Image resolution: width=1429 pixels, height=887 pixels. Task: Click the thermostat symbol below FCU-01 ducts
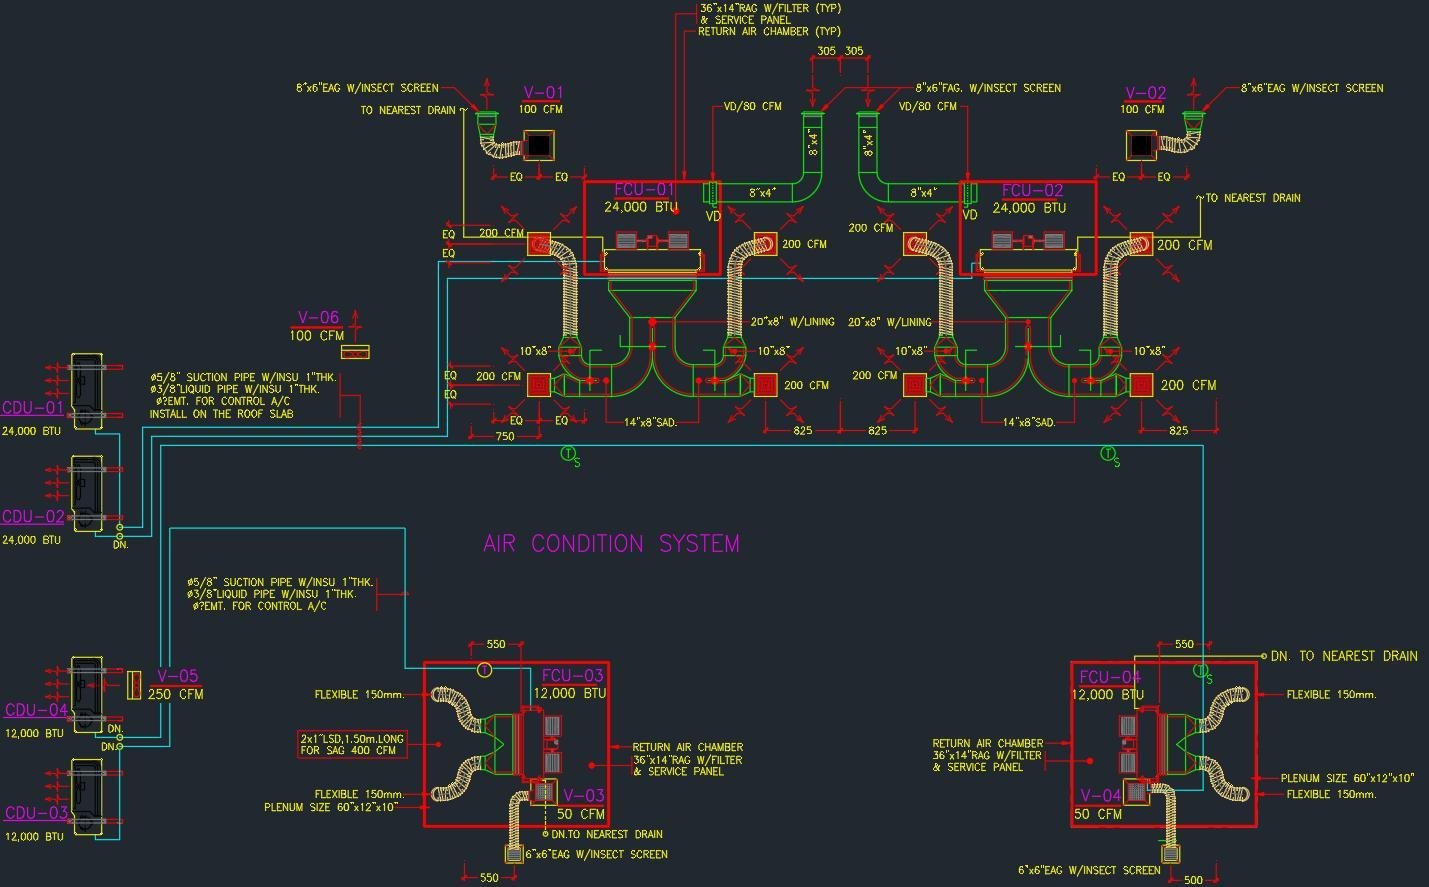click(568, 454)
